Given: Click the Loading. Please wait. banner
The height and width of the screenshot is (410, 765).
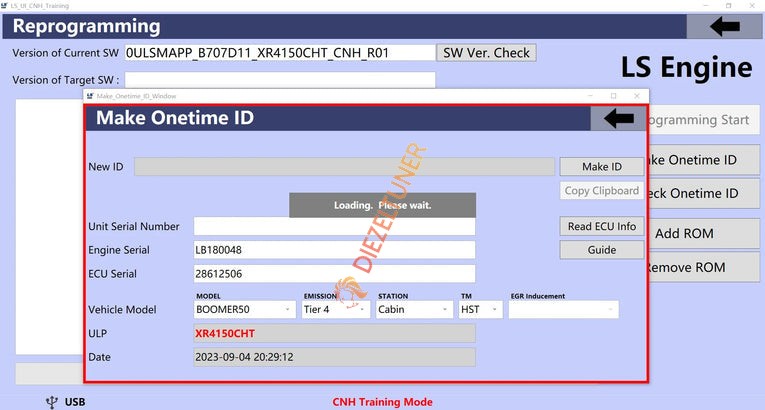Looking at the screenshot, I should [382, 205].
